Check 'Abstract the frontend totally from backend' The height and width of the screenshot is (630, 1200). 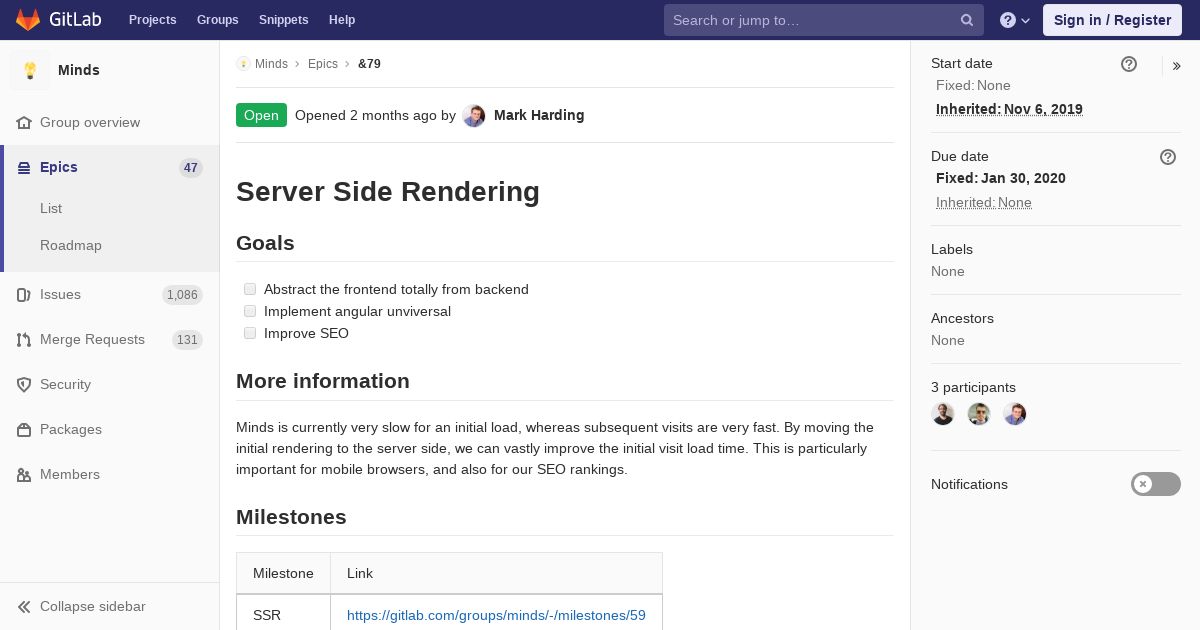pos(250,289)
